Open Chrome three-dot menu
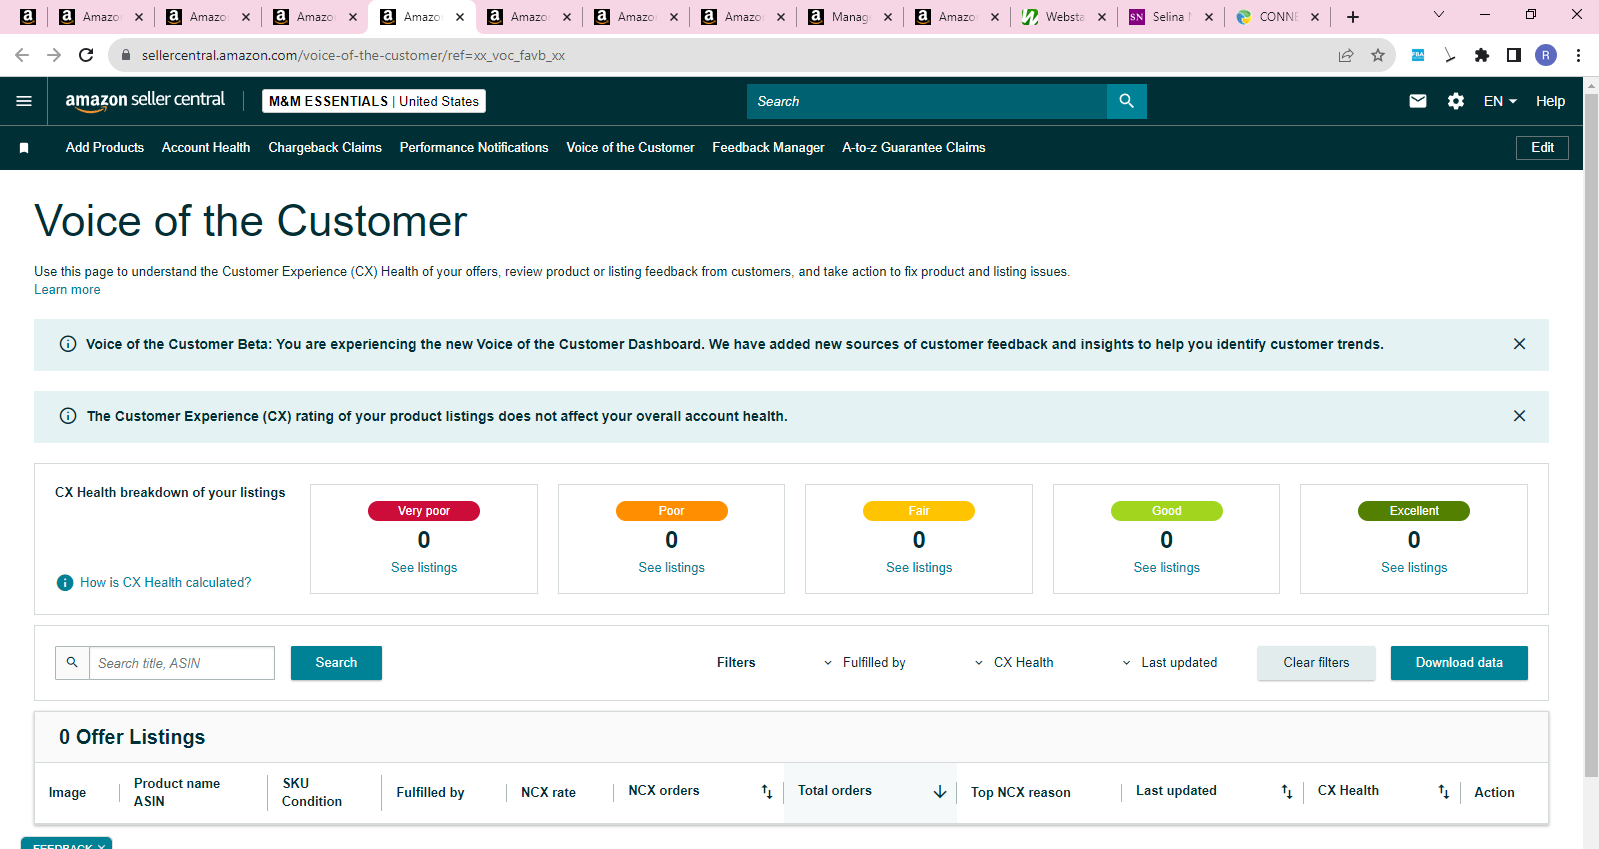This screenshot has width=1599, height=849. (x=1578, y=55)
